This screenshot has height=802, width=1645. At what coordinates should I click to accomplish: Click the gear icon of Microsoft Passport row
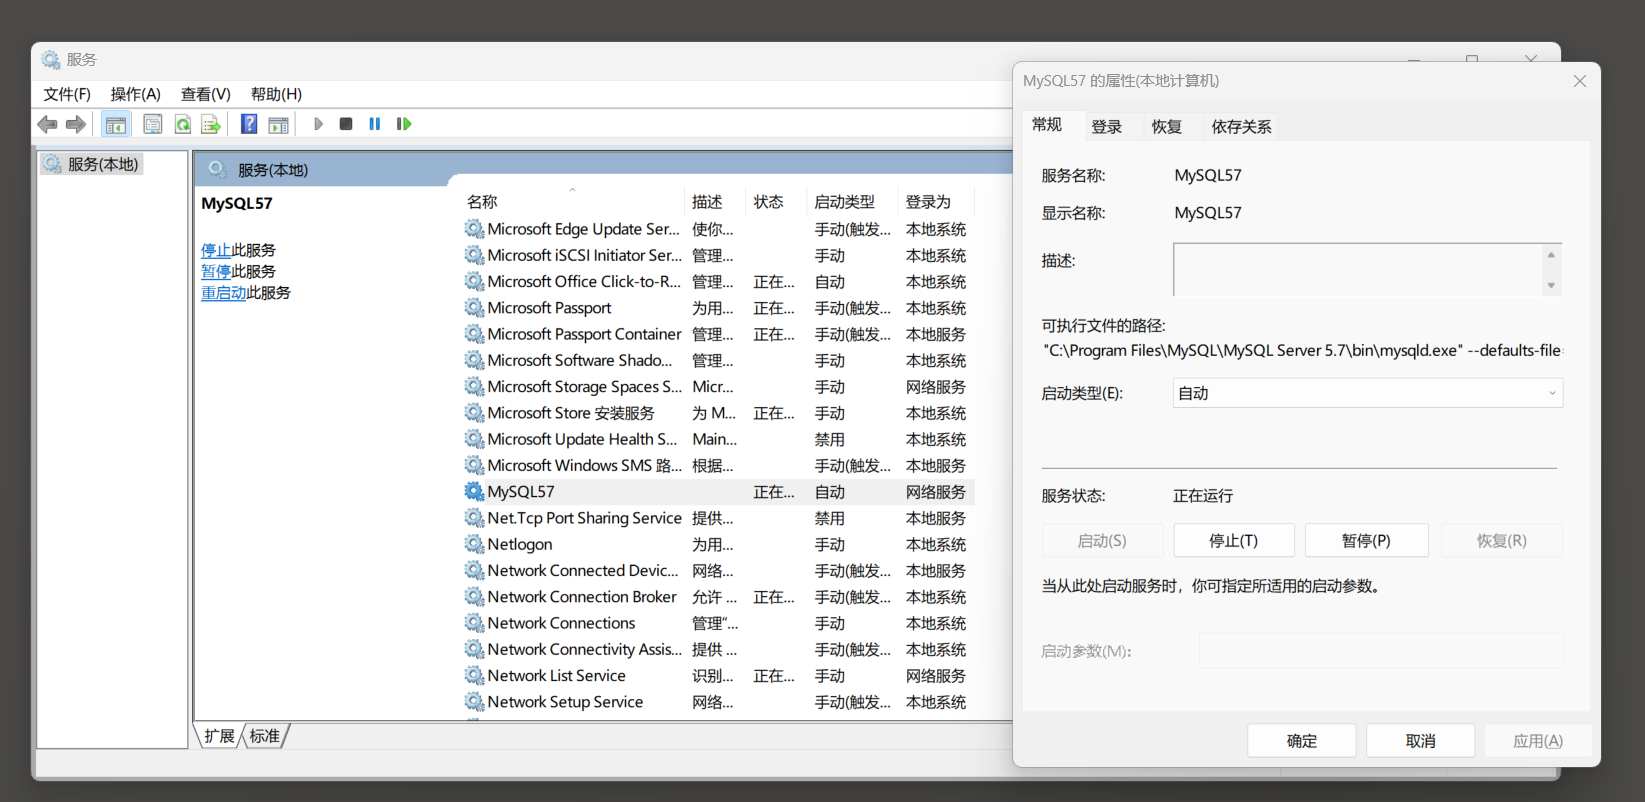(474, 308)
